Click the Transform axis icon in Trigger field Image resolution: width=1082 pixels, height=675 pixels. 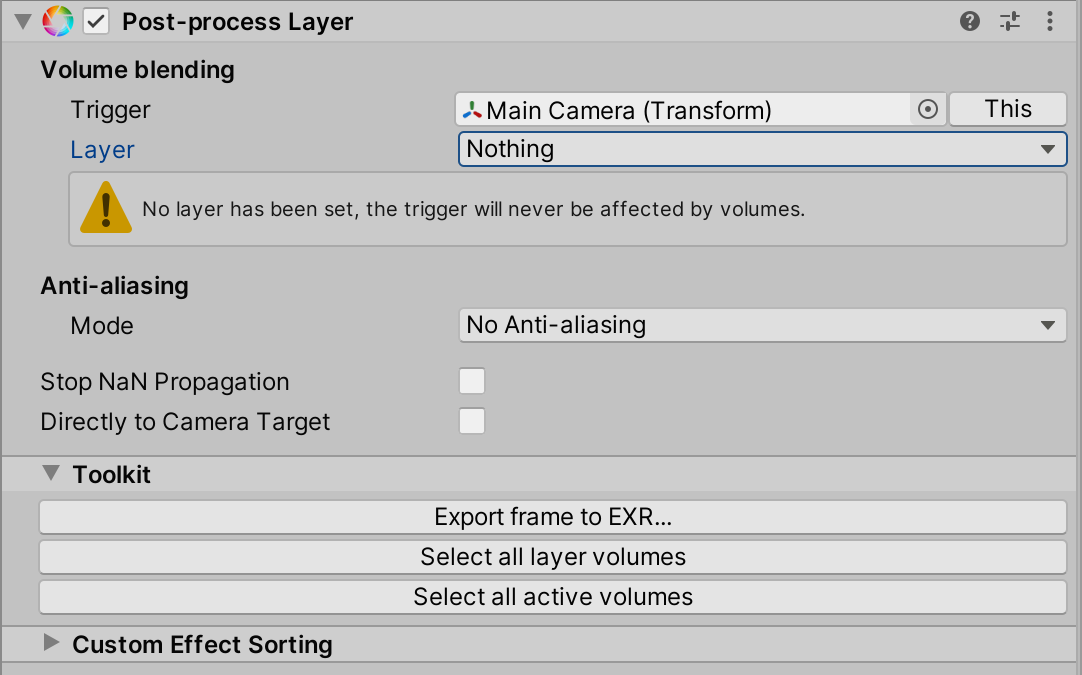pyautogui.click(x=472, y=110)
